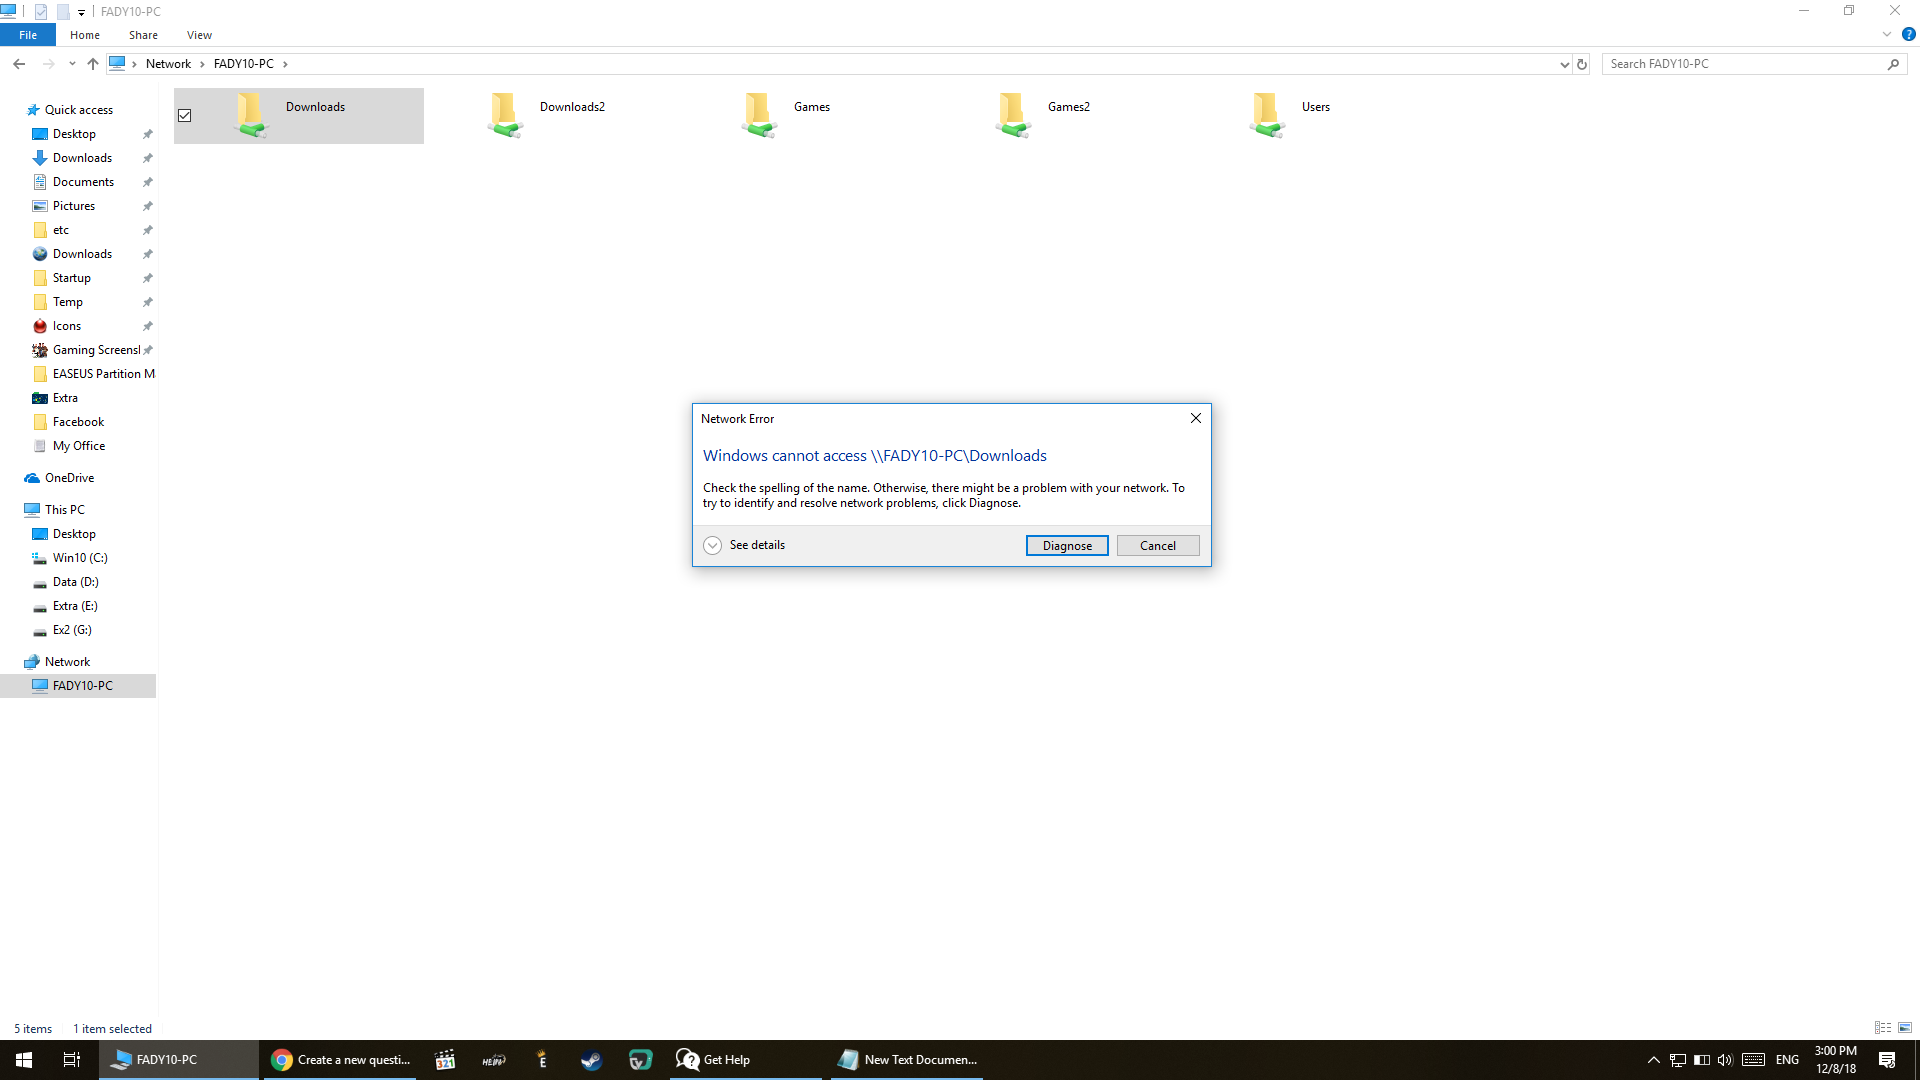This screenshot has width=1920, height=1080.
Task: Open the Games2 shared folder icon
Action: (1012, 114)
